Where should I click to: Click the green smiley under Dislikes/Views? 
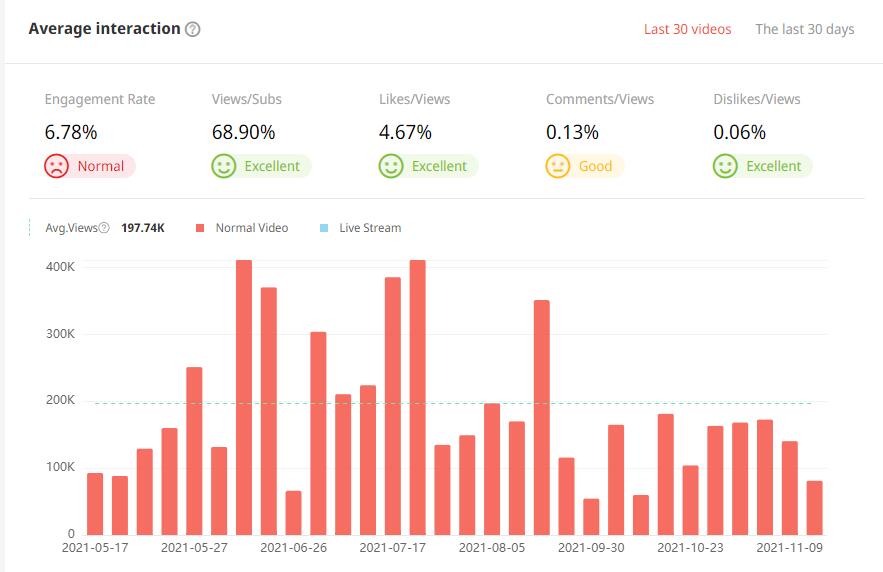pos(724,166)
